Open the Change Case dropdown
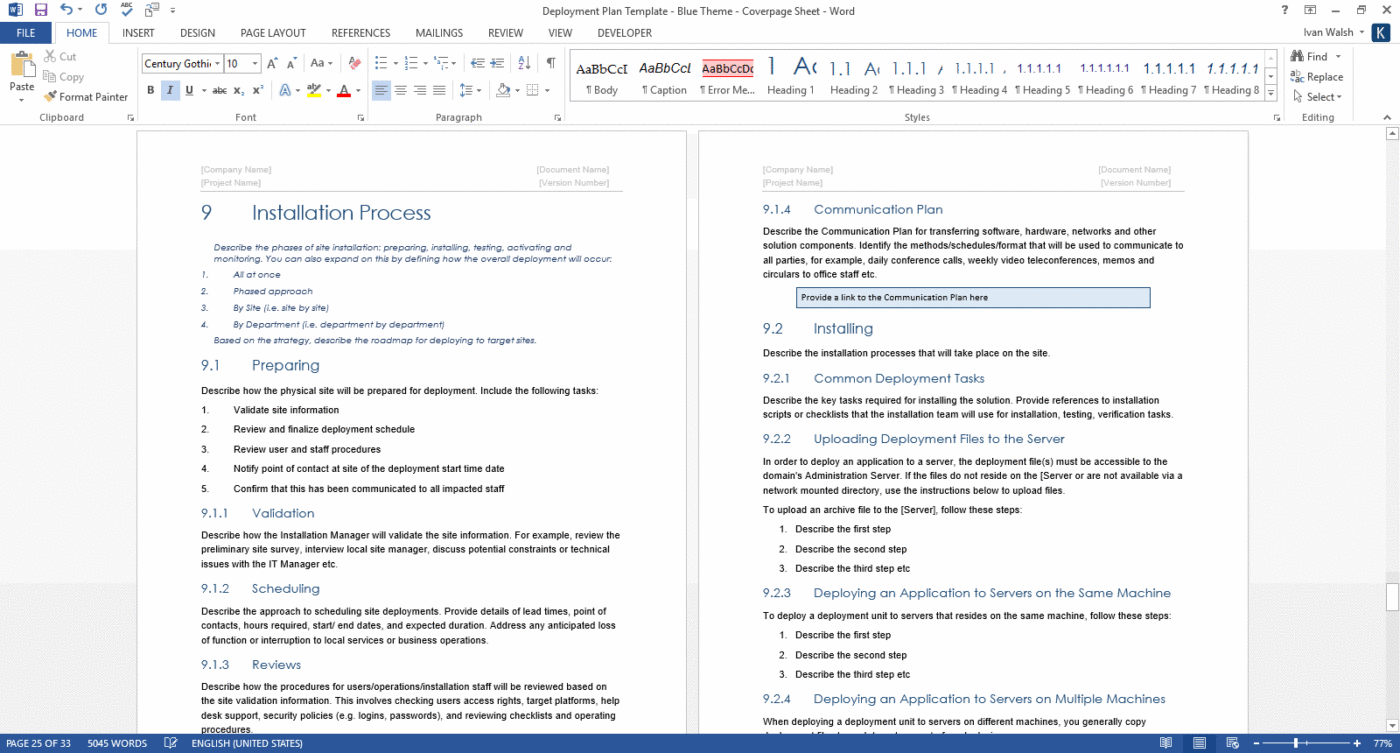Viewport: 1400px width, 753px height. click(x=318, y=62)
